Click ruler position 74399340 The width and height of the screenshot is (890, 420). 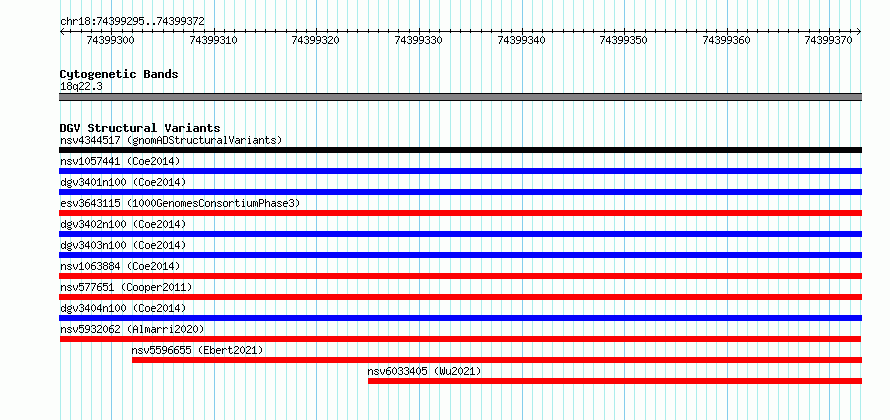pyautogui.click(x=520, y=40)
